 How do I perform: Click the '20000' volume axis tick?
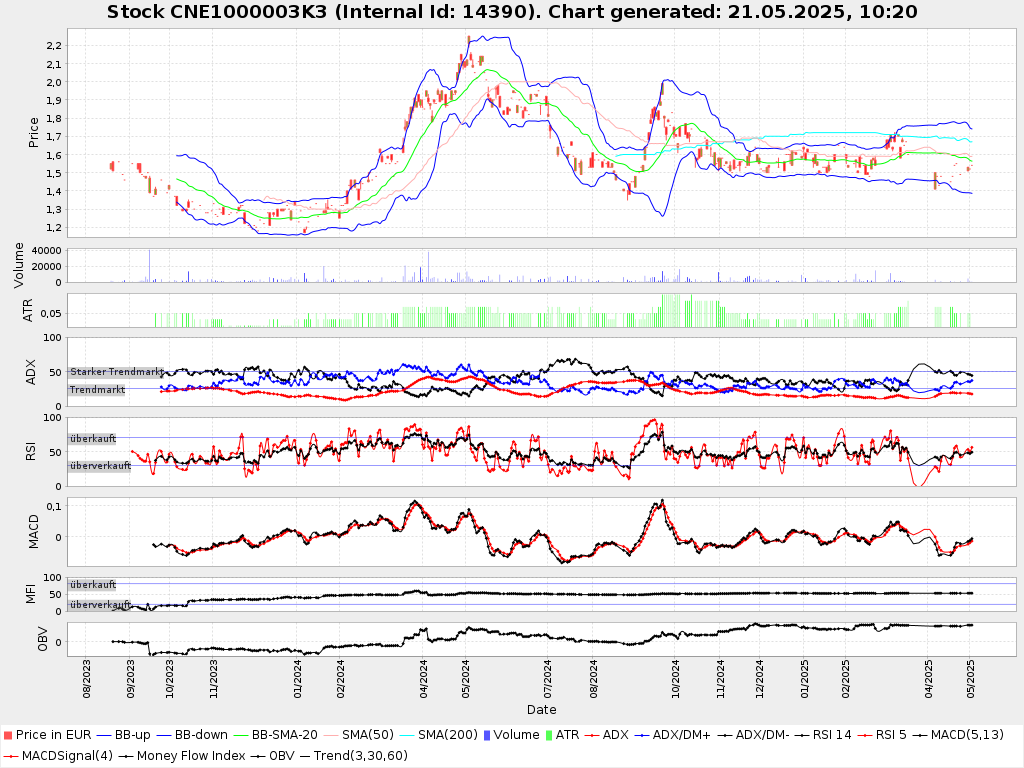pos(46,266)
